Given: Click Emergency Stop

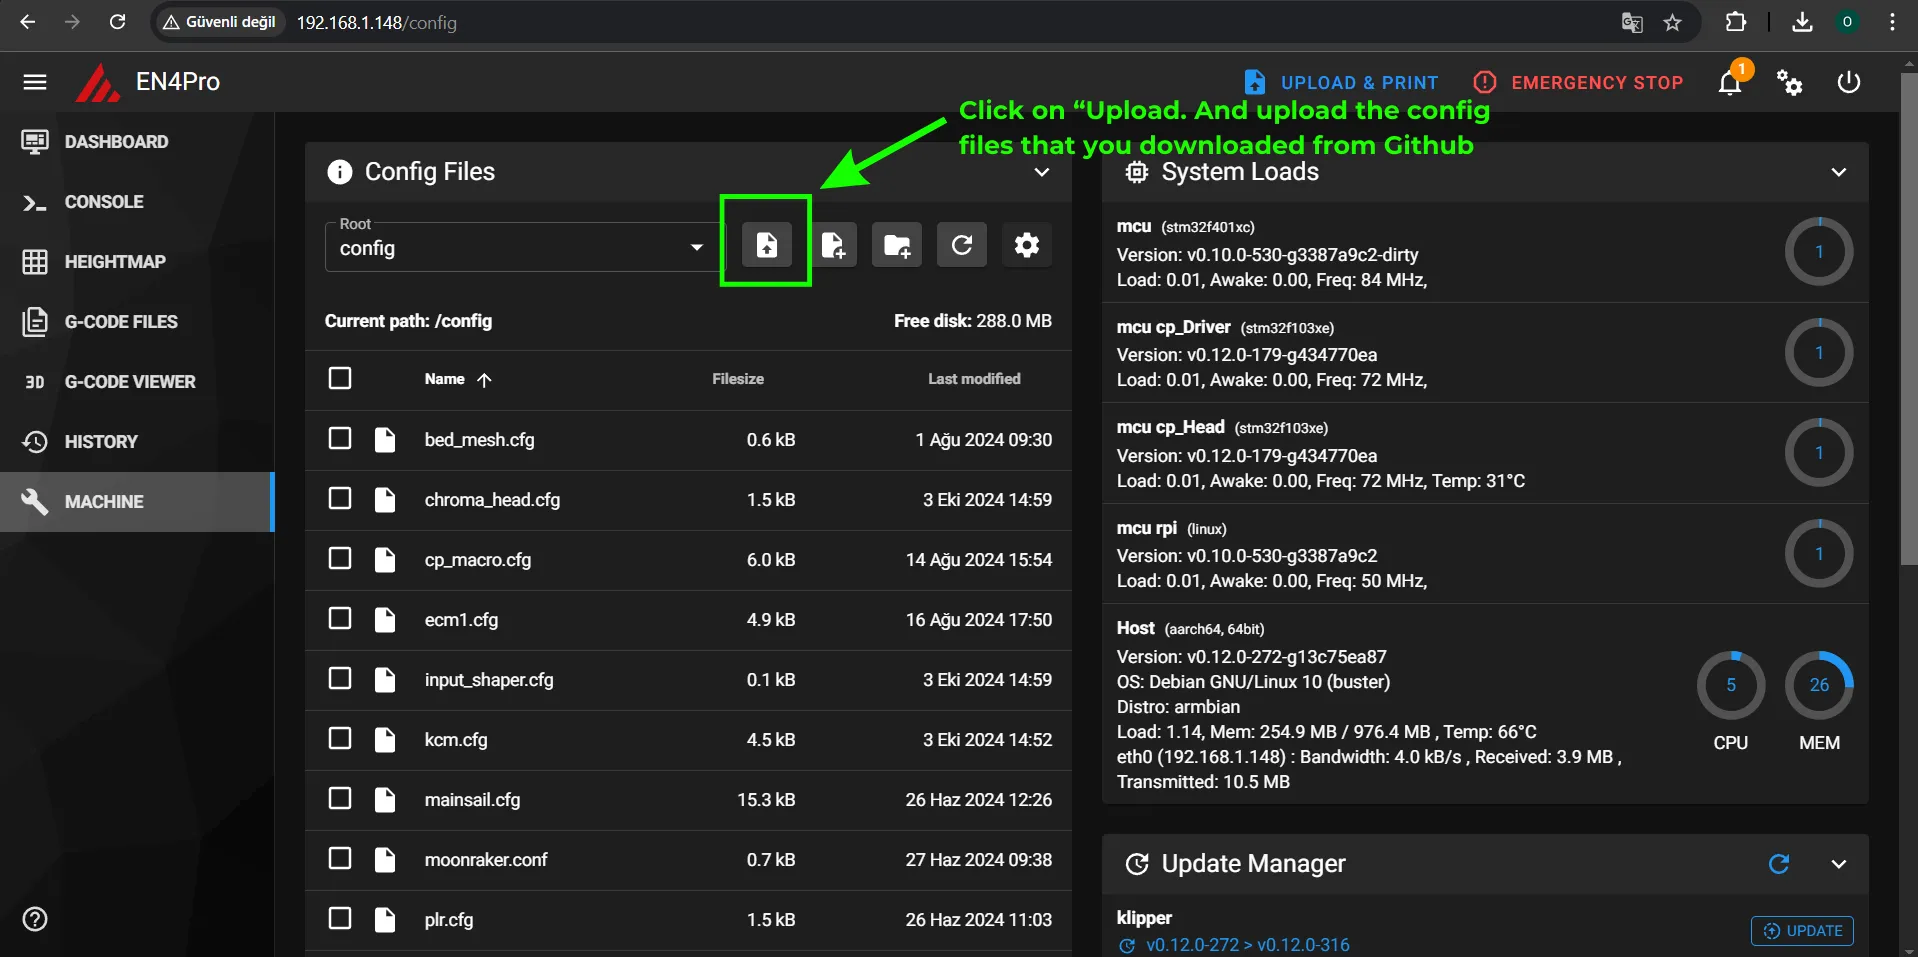Looking at the screenshot, I should 1578,82.
